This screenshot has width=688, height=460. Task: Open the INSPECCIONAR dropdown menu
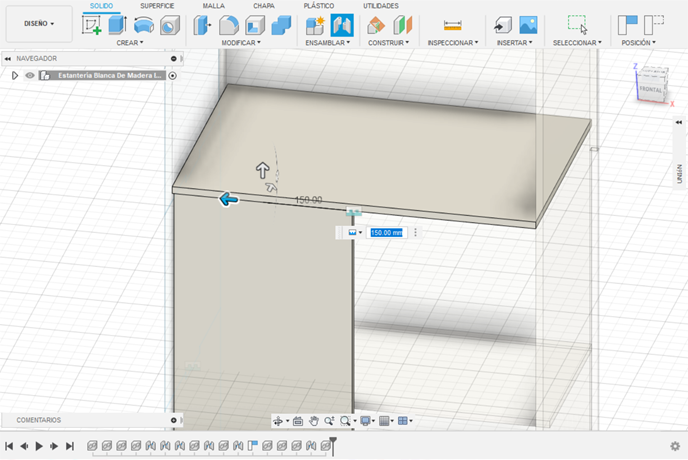[x=453, y=43]
